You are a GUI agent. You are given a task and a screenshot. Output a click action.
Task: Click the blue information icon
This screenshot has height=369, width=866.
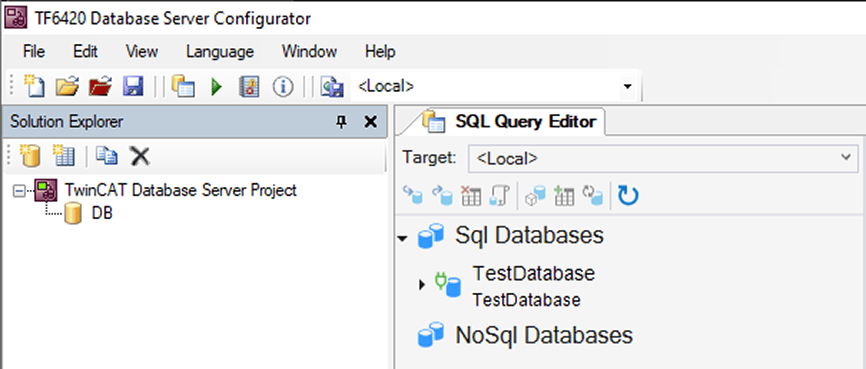click(x=283, y=87)
